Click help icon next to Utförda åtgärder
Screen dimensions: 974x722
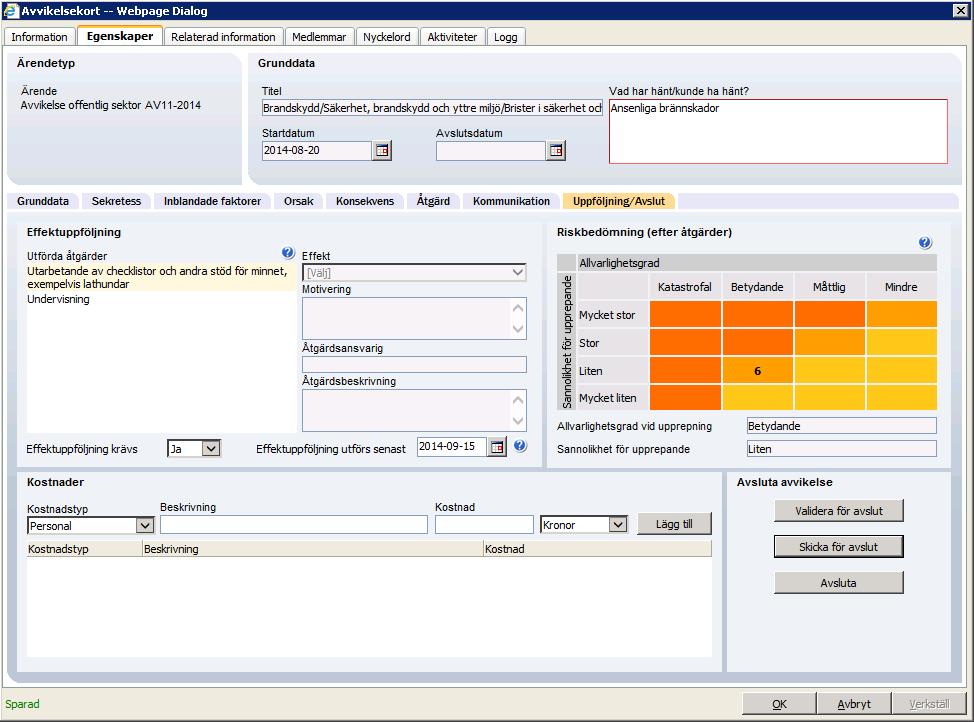click(288, 252)
